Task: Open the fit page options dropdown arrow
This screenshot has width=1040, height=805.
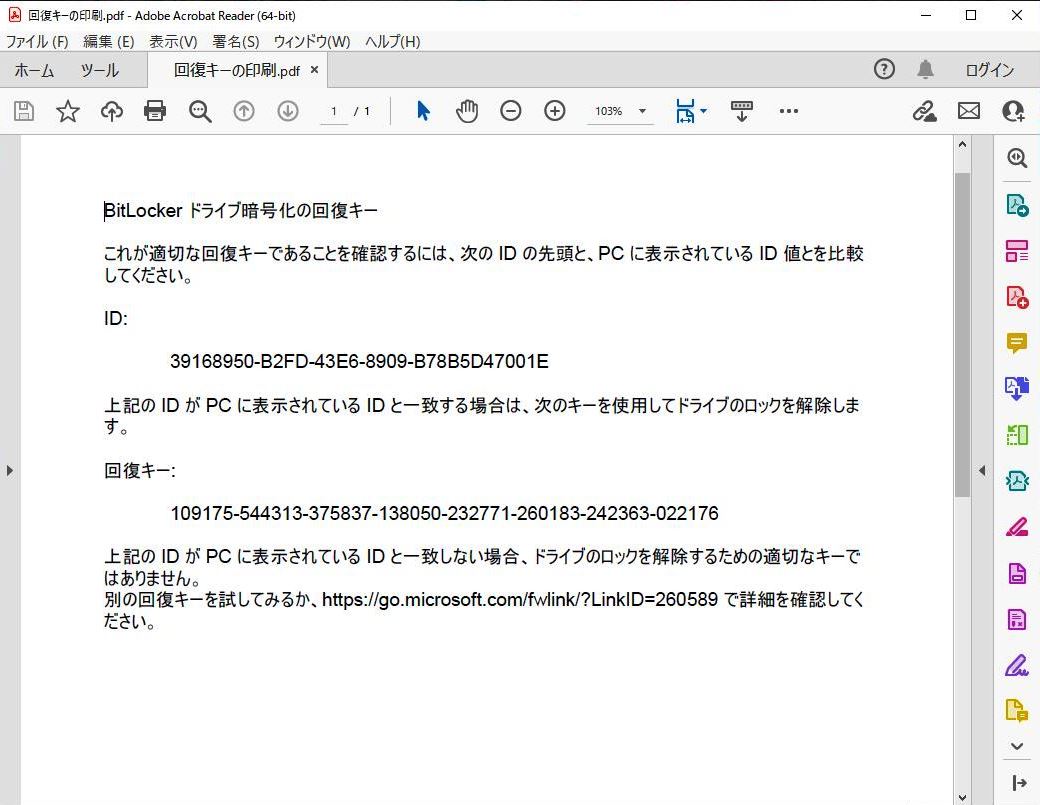Action: (704, 111)
